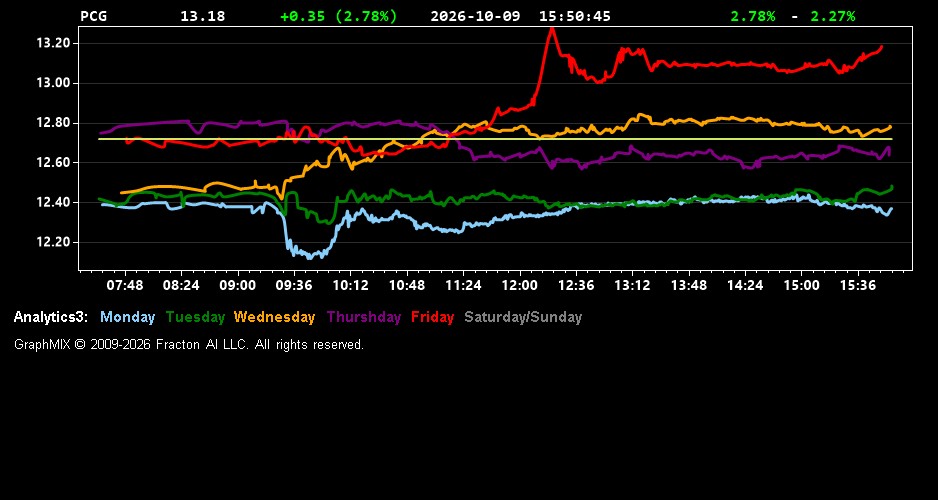
Task: Select the Monday legend label
Action: 127,317
